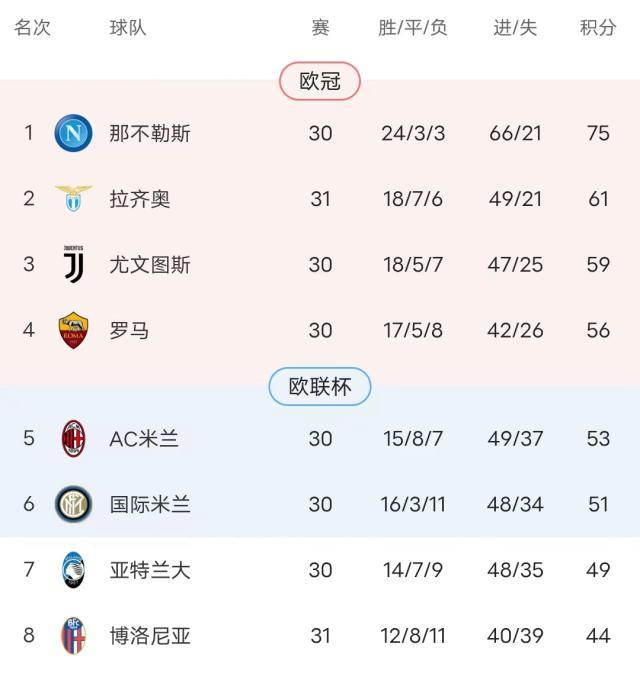Open the Bologna club crest icon
The image size is (640, 673).
[73, 635]
